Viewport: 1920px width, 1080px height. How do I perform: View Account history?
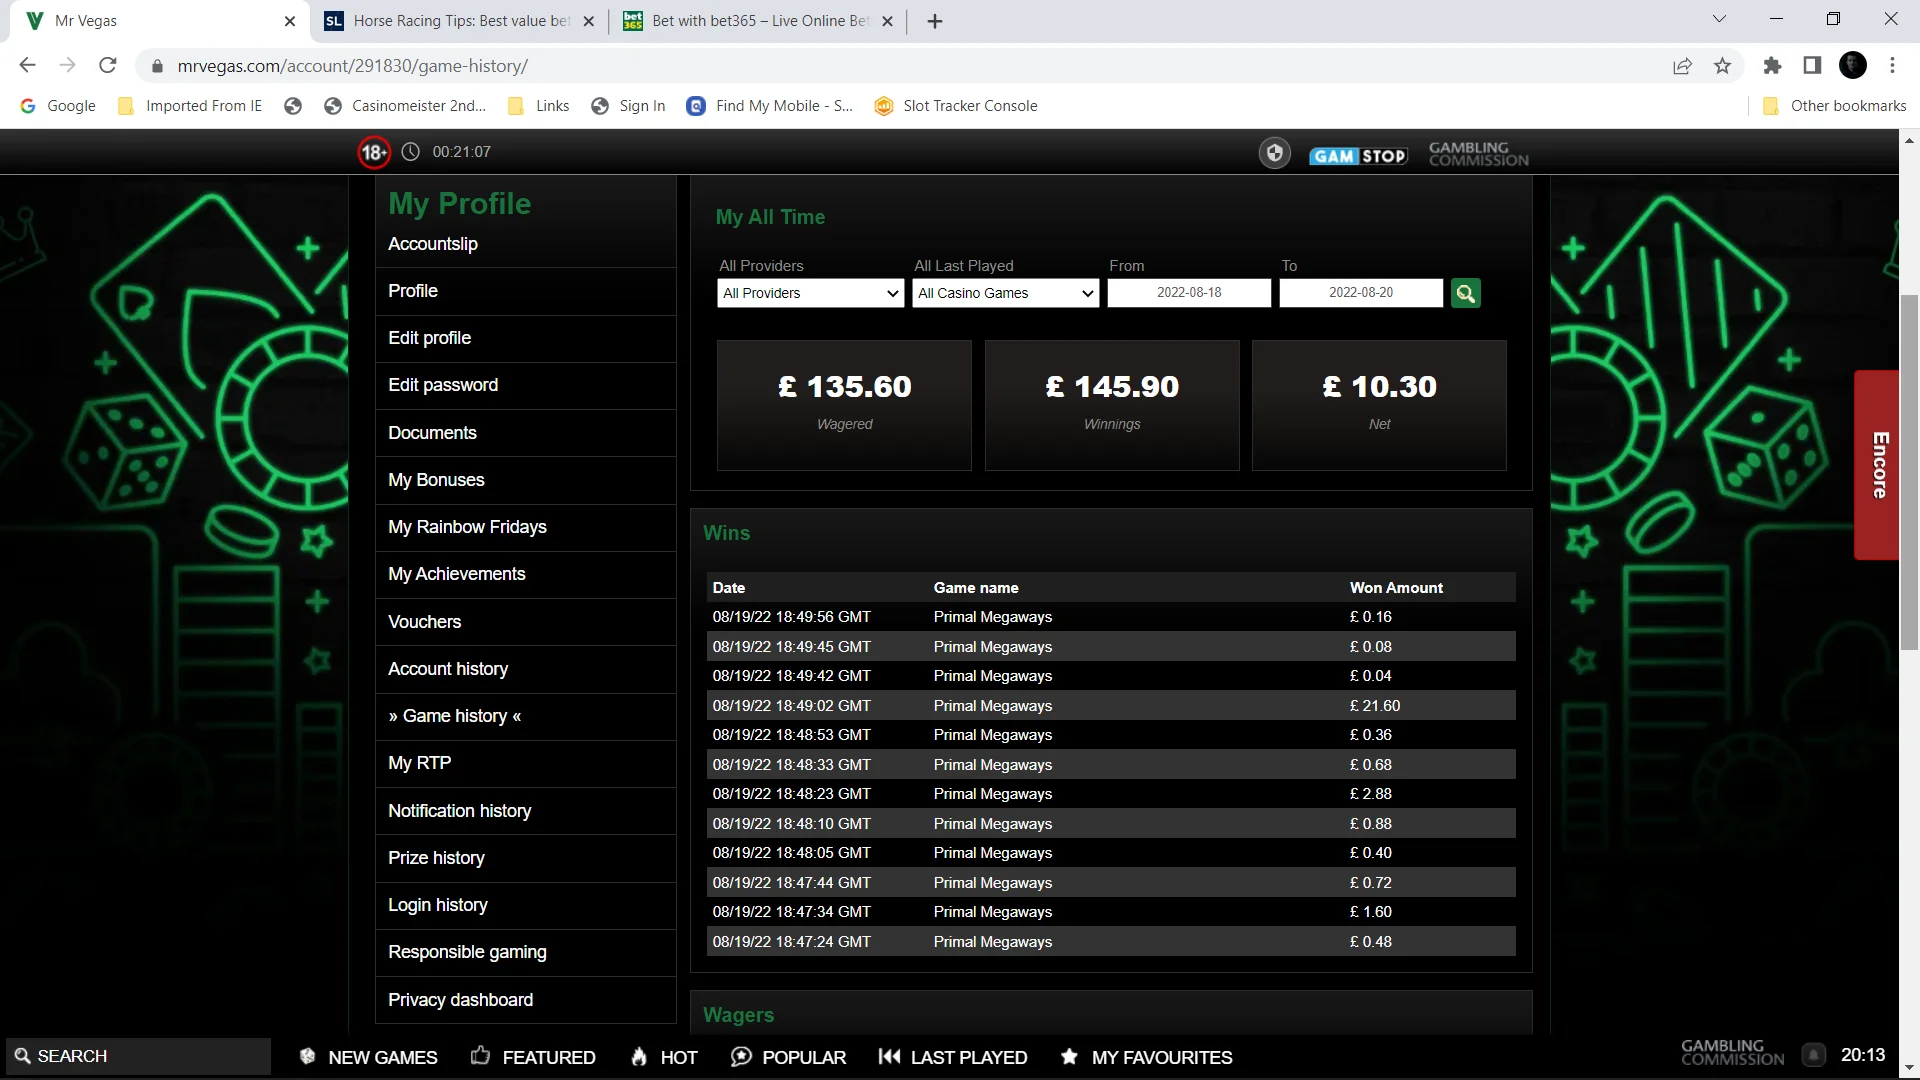pyautogui.click(x=448, y=669)
